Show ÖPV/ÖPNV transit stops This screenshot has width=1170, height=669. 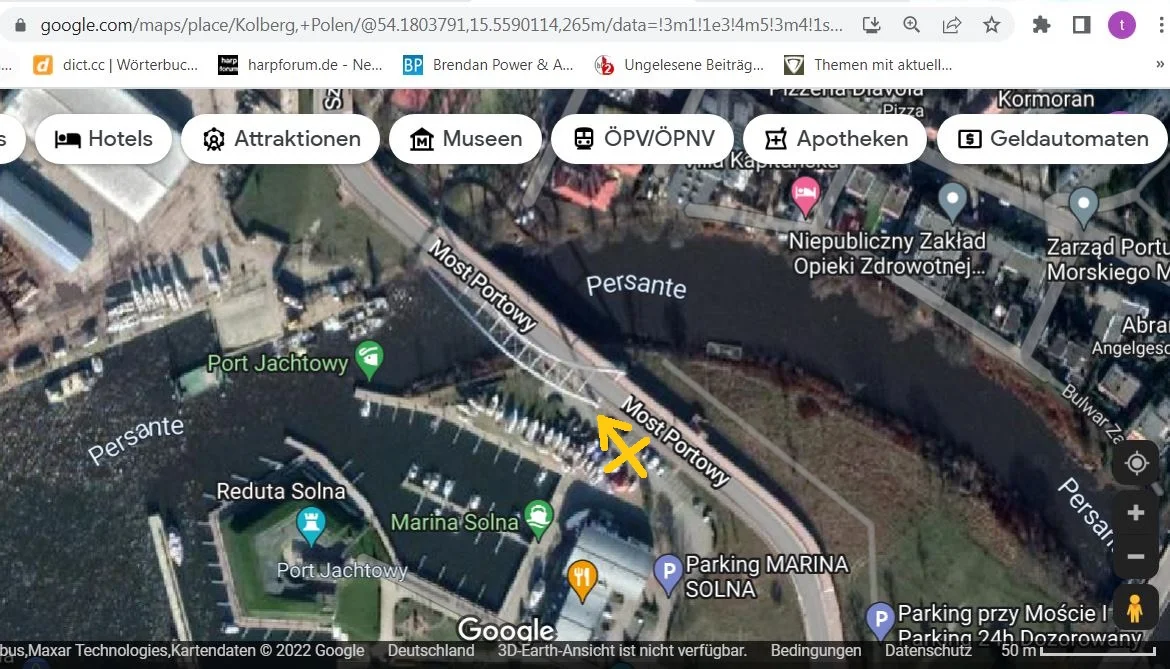(x=641, y=139)
